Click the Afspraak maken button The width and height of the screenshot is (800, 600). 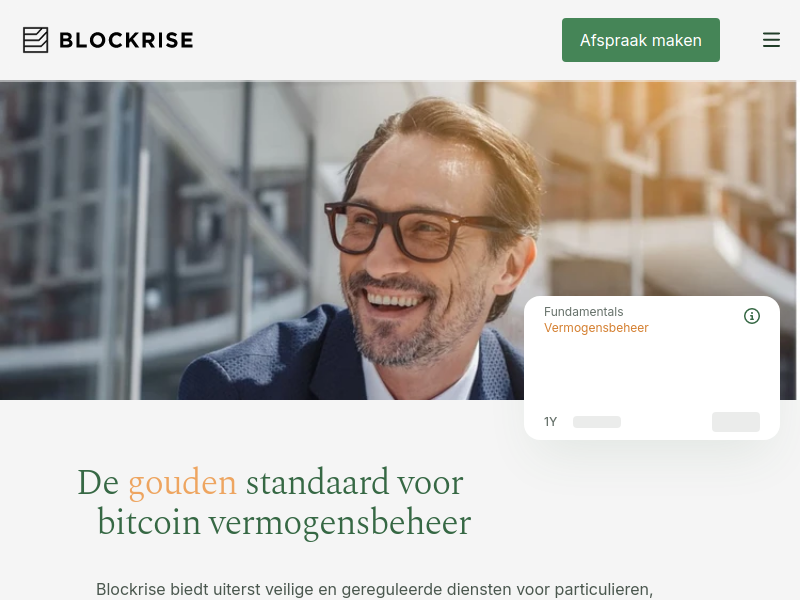tap(641, 40)
